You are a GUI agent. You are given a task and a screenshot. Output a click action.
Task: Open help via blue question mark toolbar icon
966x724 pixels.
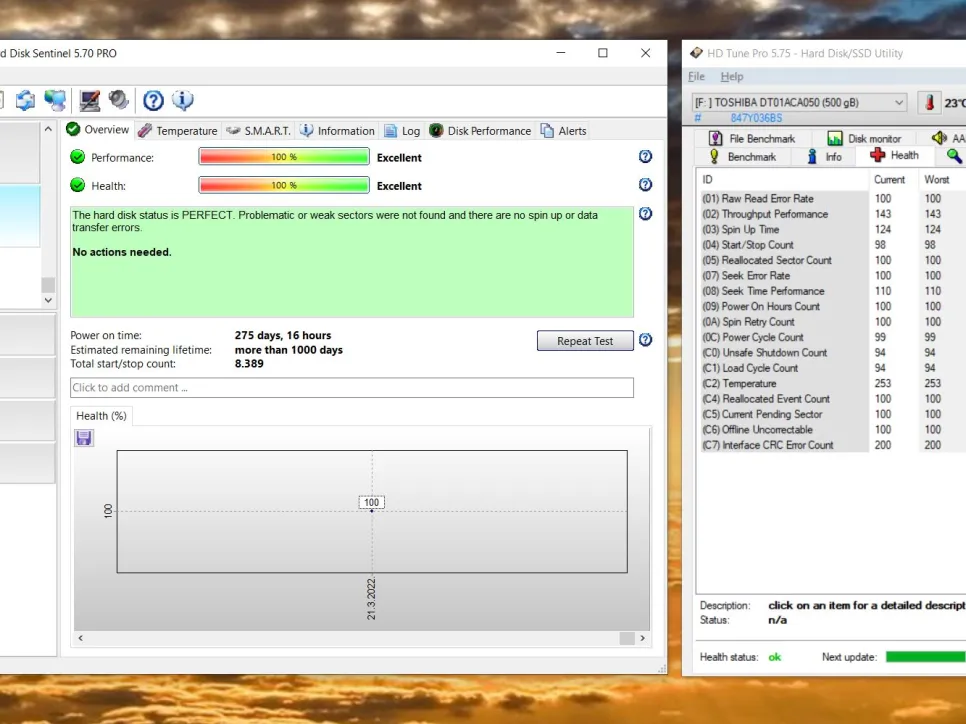point(153,100)
